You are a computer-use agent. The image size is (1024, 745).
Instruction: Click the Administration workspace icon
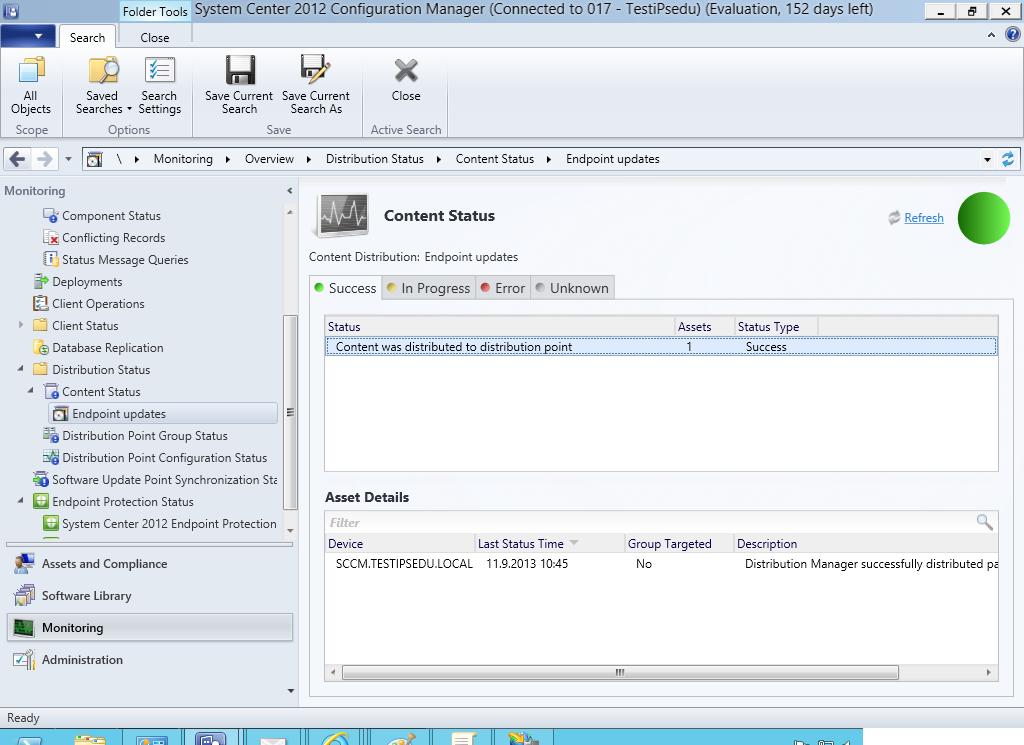click(24, 659)
